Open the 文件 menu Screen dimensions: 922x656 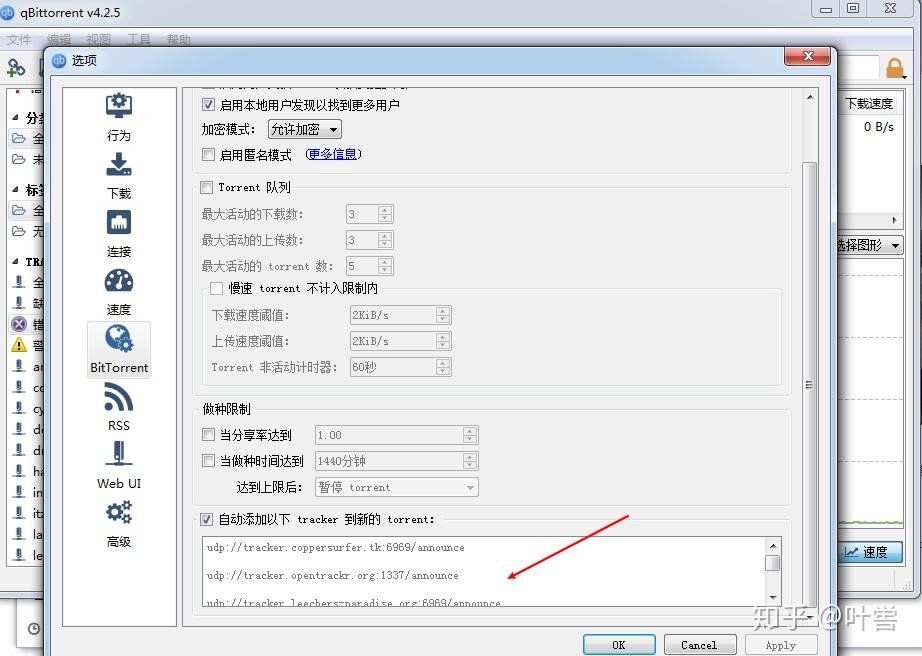pos(19,39)
